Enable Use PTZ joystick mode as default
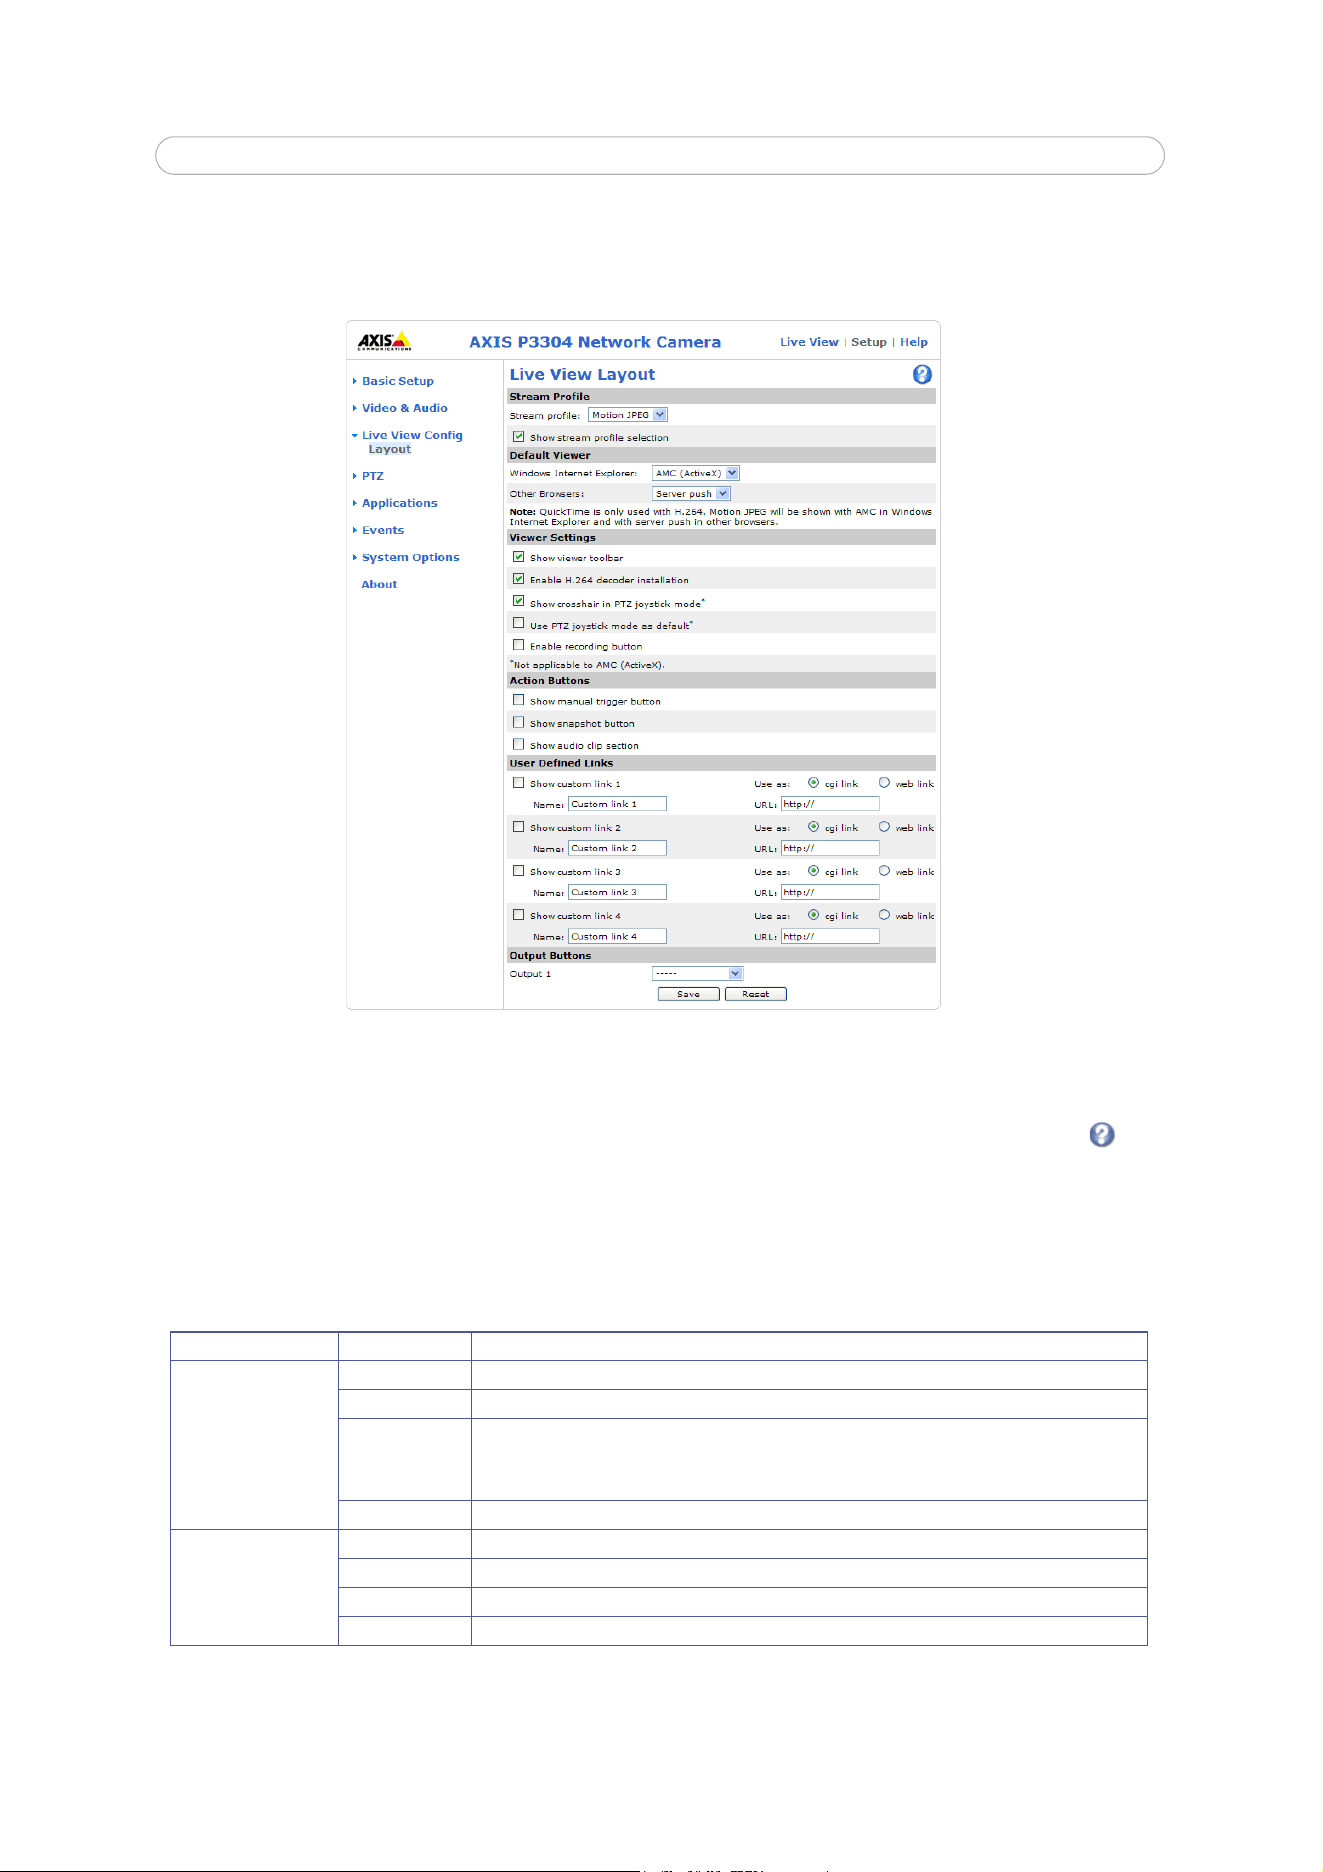1323x1872 pixels. pos(518,623)
